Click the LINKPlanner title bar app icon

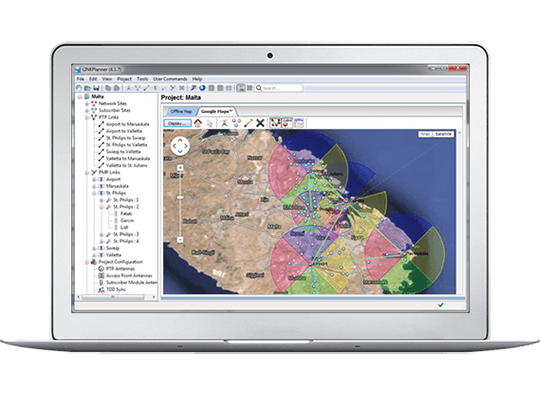[78, 69]
